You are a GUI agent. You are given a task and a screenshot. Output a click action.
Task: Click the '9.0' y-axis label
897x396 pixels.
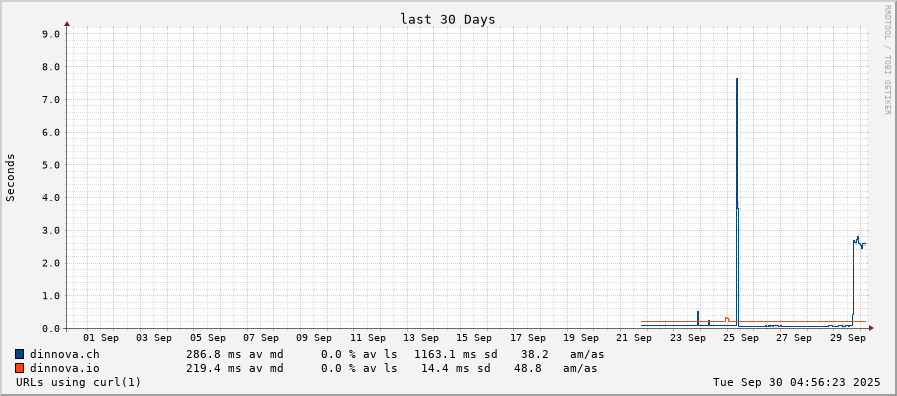tap(51, 34)
